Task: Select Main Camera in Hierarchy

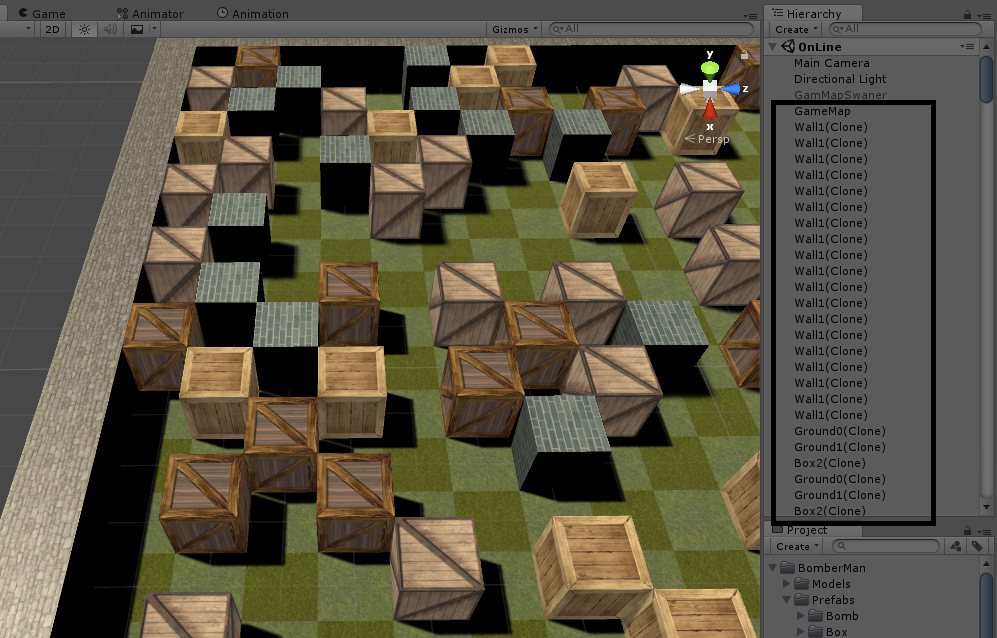Action: 832,63
